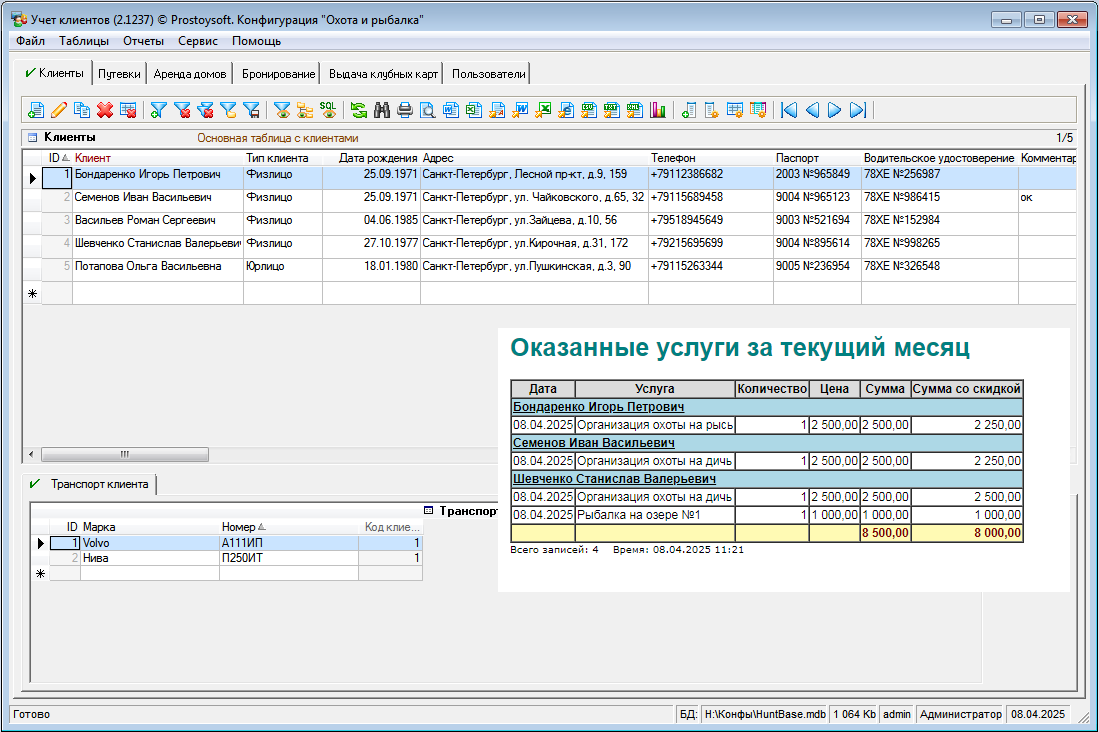Click the pencil edit record icon
This screenshot has height=732, width=1099.
[59, 110]
